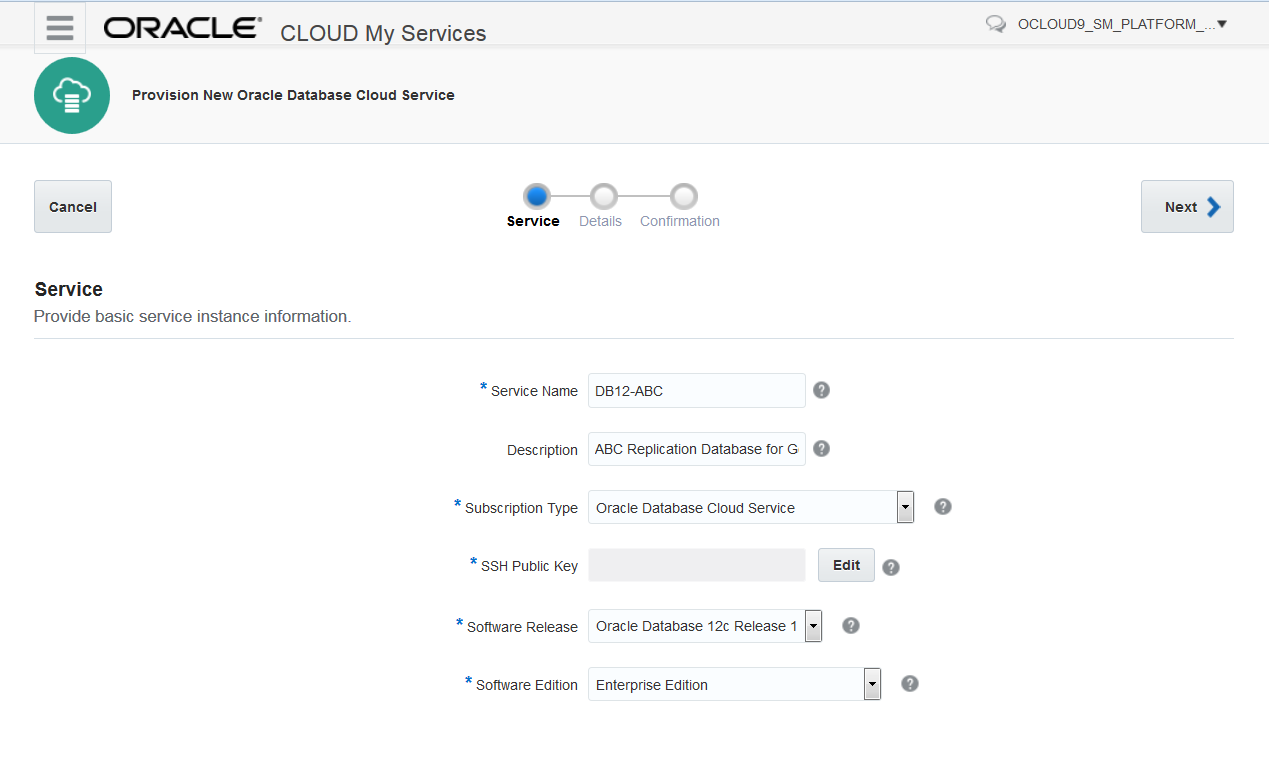The height and width of the screenshot is (769, 1269).
Task: Show help for SSH Public Key
Action: point(891,567)
